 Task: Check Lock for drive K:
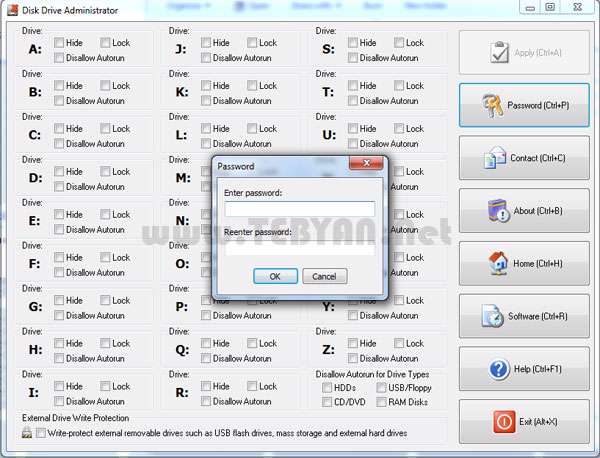point(252,85)
